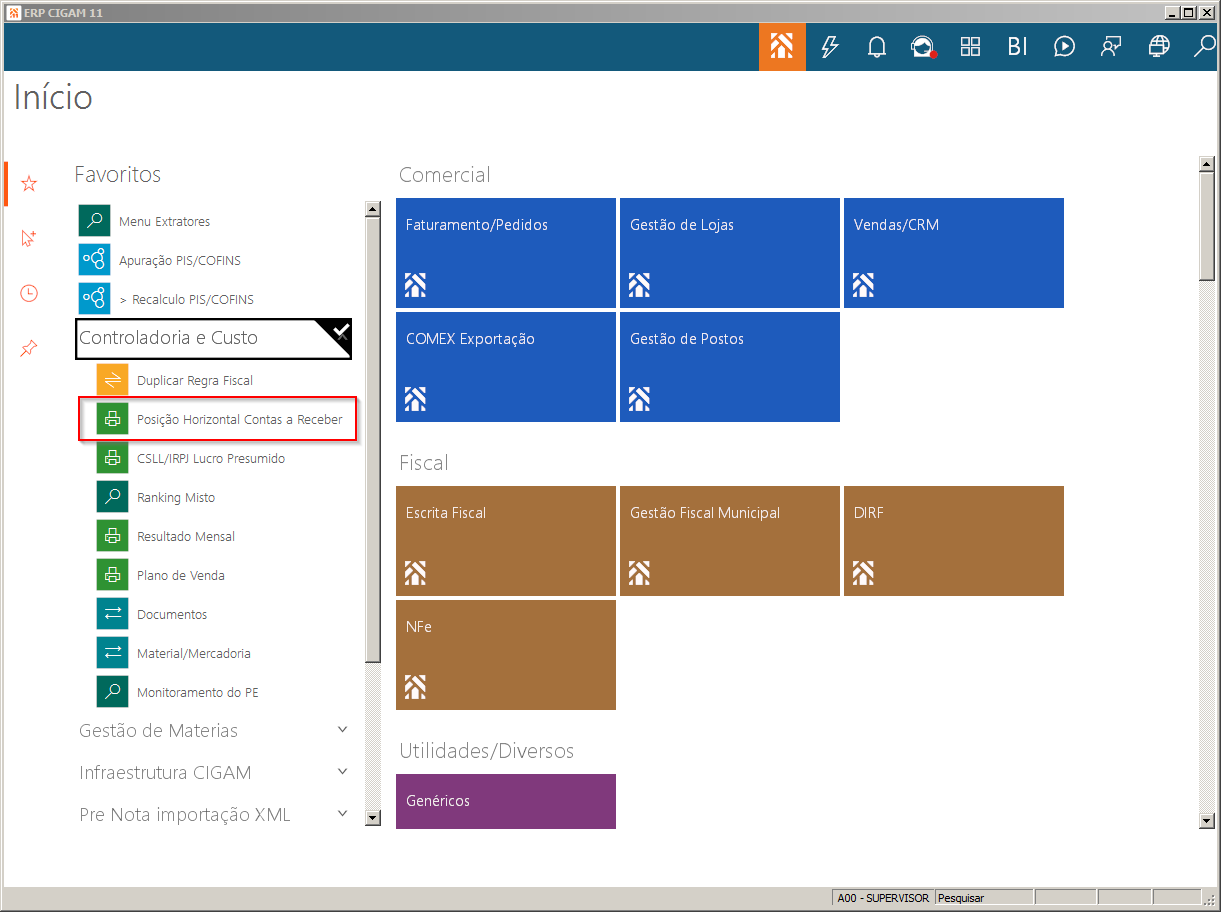Open the BI toolbar item
This screenshot has height=912, width=1221.
coord(1017,46)
